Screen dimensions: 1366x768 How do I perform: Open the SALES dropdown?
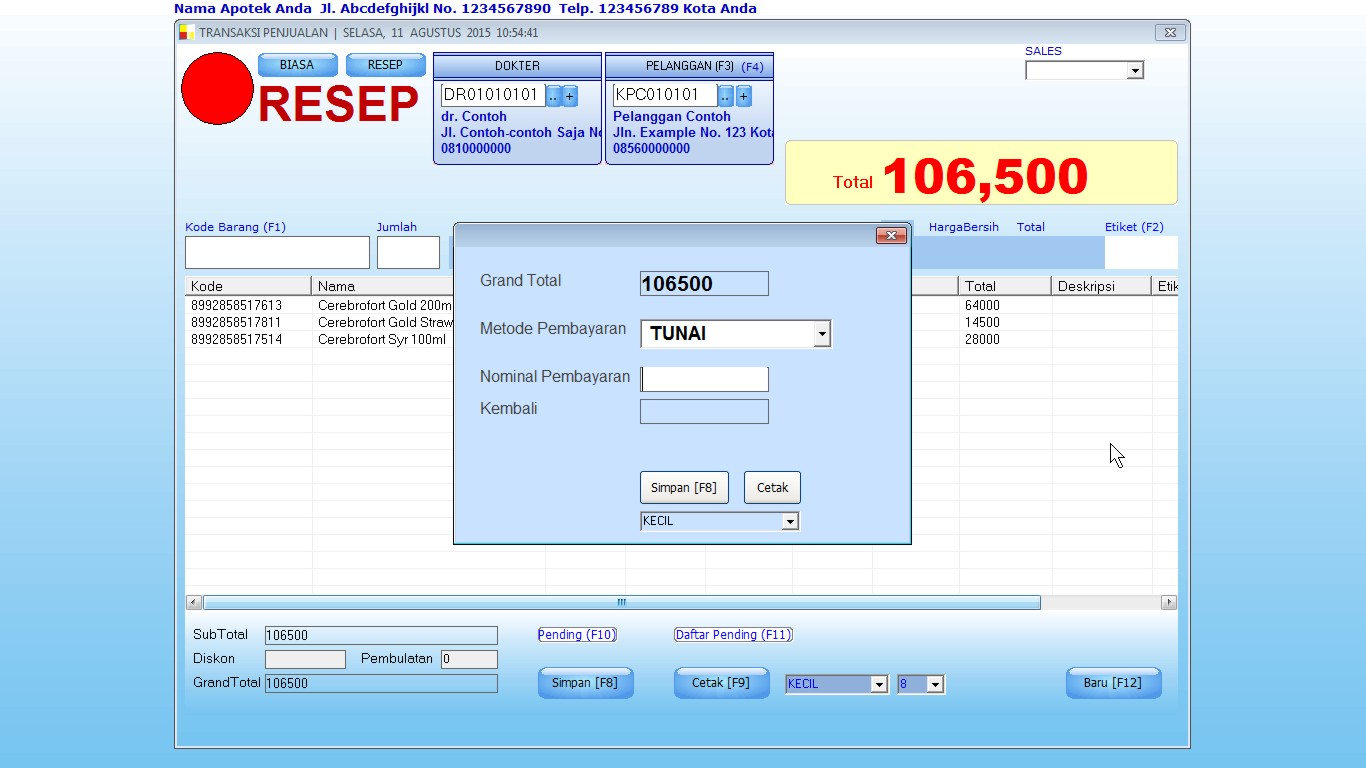(1134, 70)
